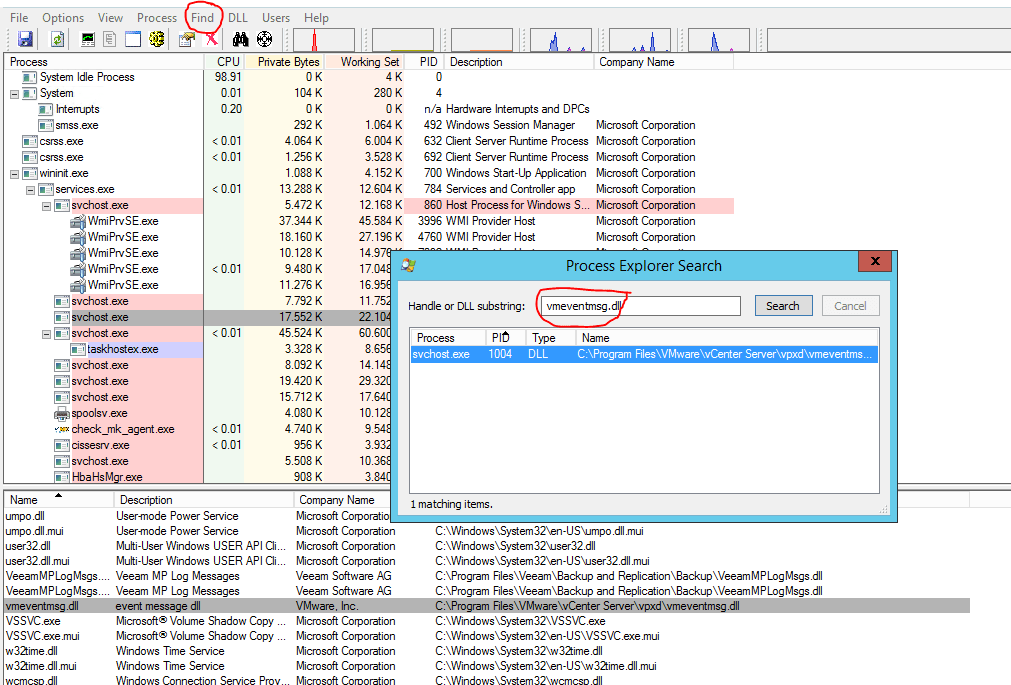
Task: Open the Help menu
Action: tap(316, 18)
